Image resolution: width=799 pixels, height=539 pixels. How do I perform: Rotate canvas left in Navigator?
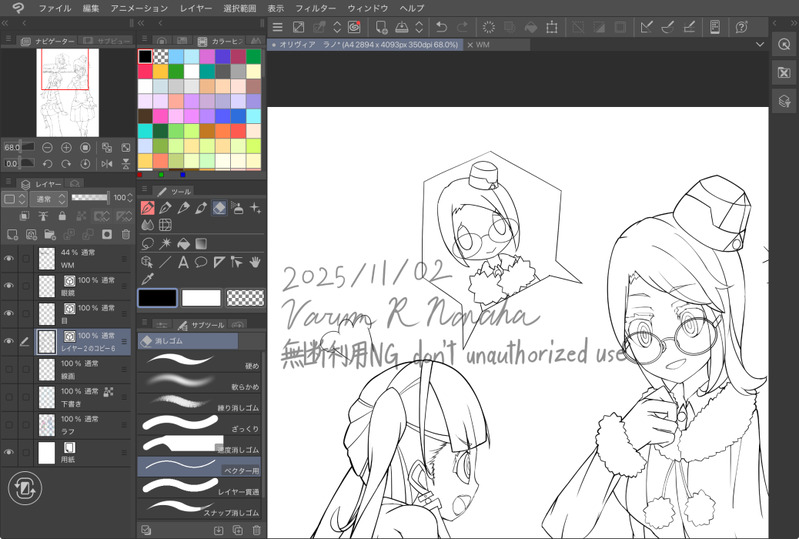click(x=47, y=164)
